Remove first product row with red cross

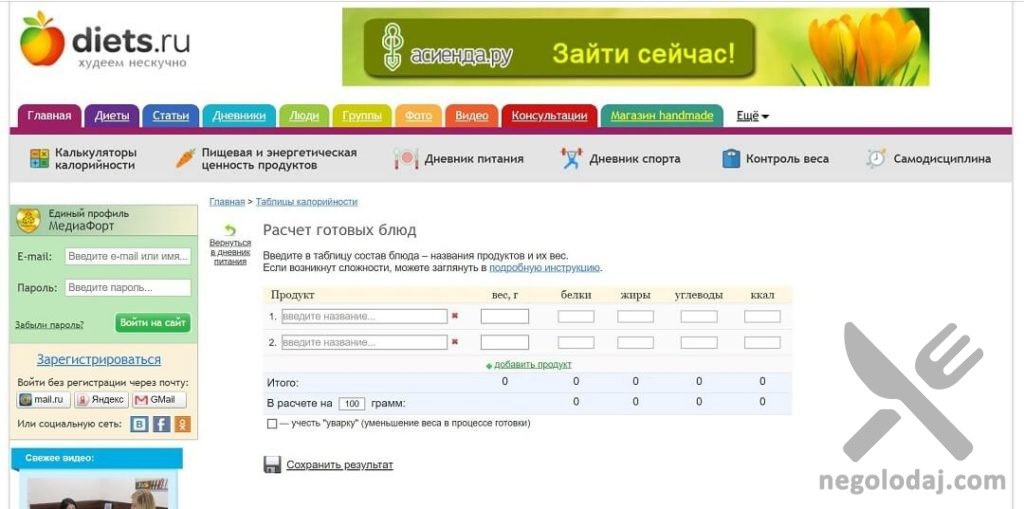[455, 316]
